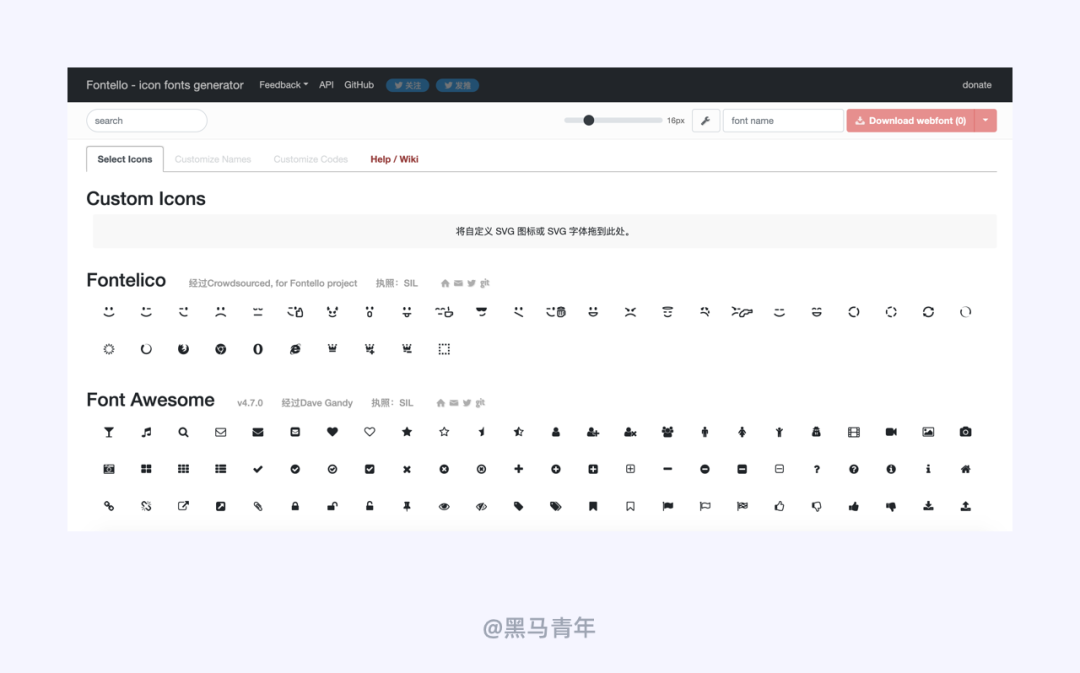Select the devil emoticon icon

332,312
